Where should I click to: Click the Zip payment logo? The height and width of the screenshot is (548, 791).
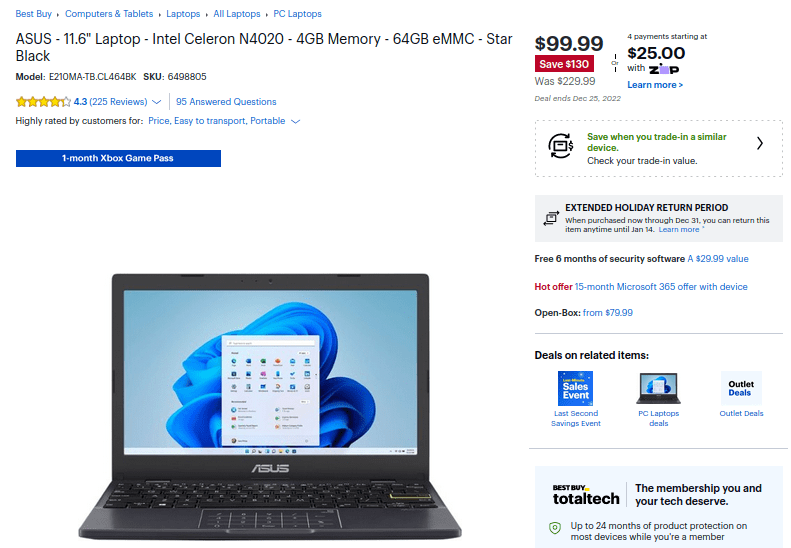tap(663, 69)
